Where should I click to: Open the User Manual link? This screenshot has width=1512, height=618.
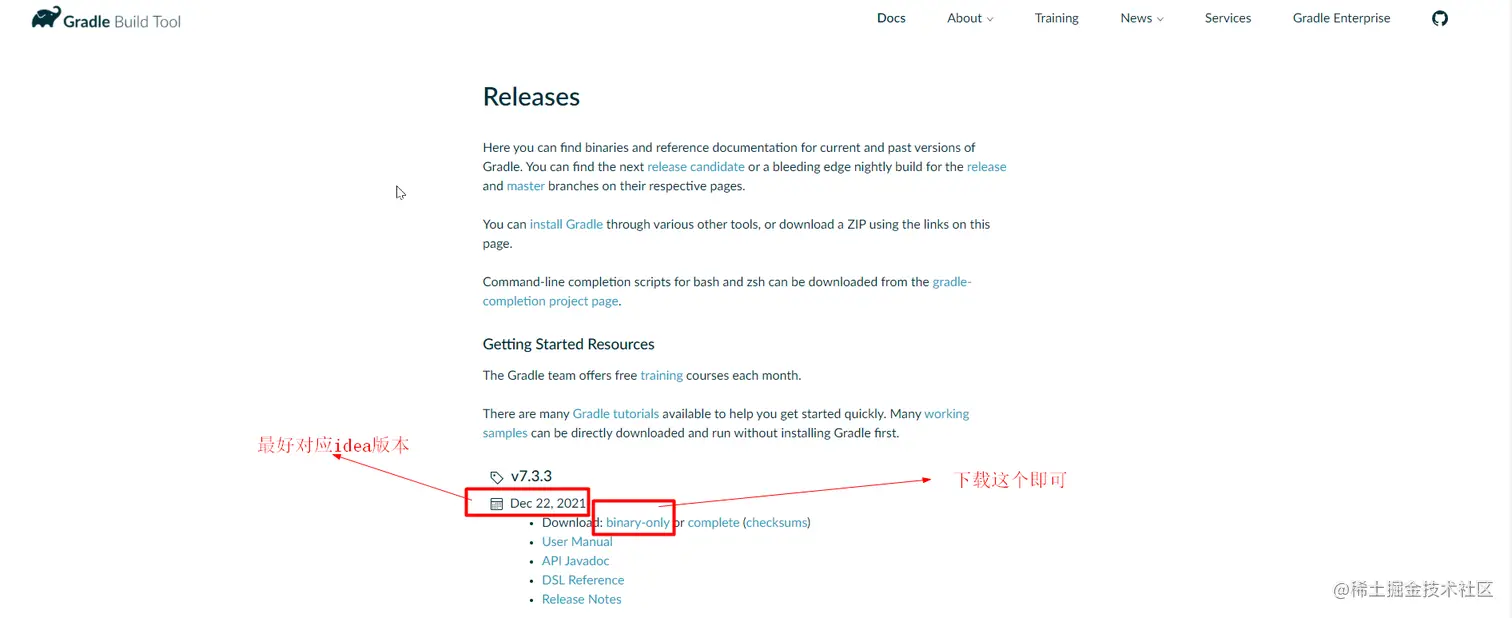point(577,542)
